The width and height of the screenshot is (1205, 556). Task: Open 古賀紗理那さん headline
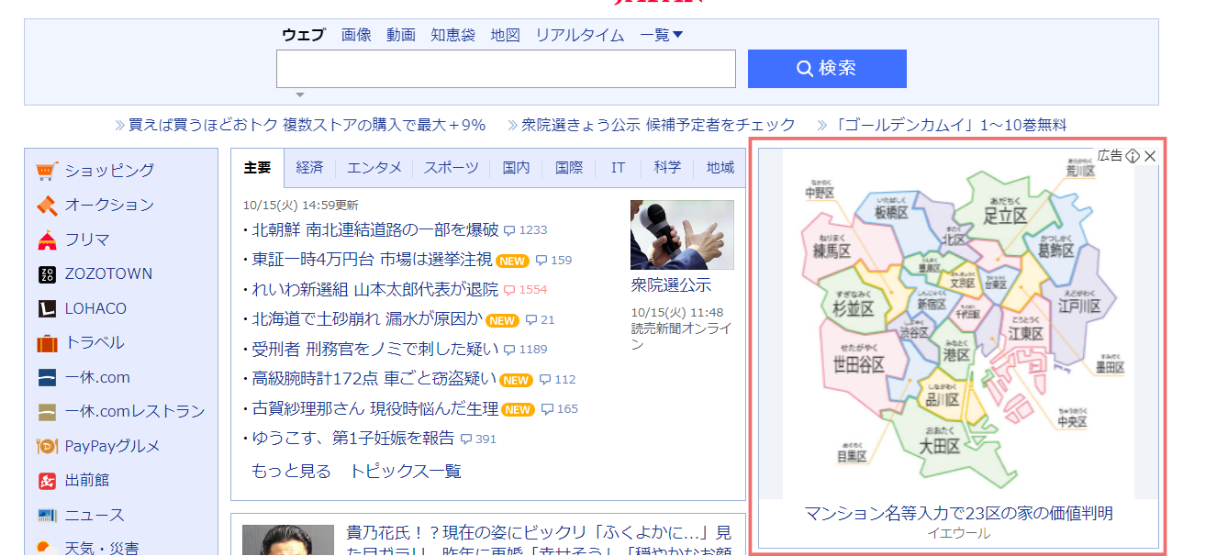tap(375, 409)
